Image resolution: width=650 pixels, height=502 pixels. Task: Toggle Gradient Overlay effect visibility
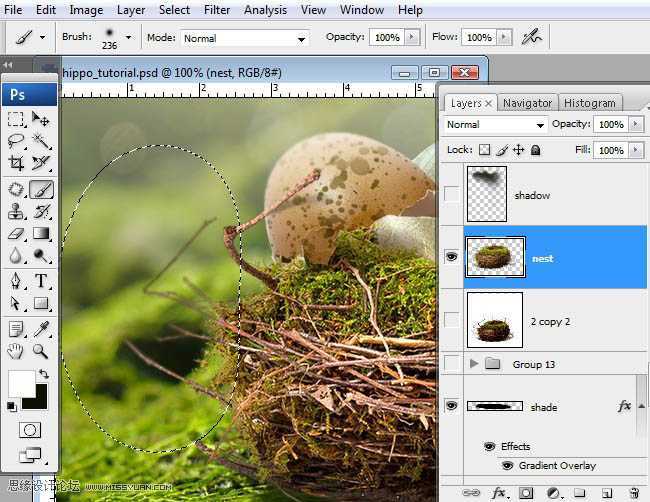(507, 465)
